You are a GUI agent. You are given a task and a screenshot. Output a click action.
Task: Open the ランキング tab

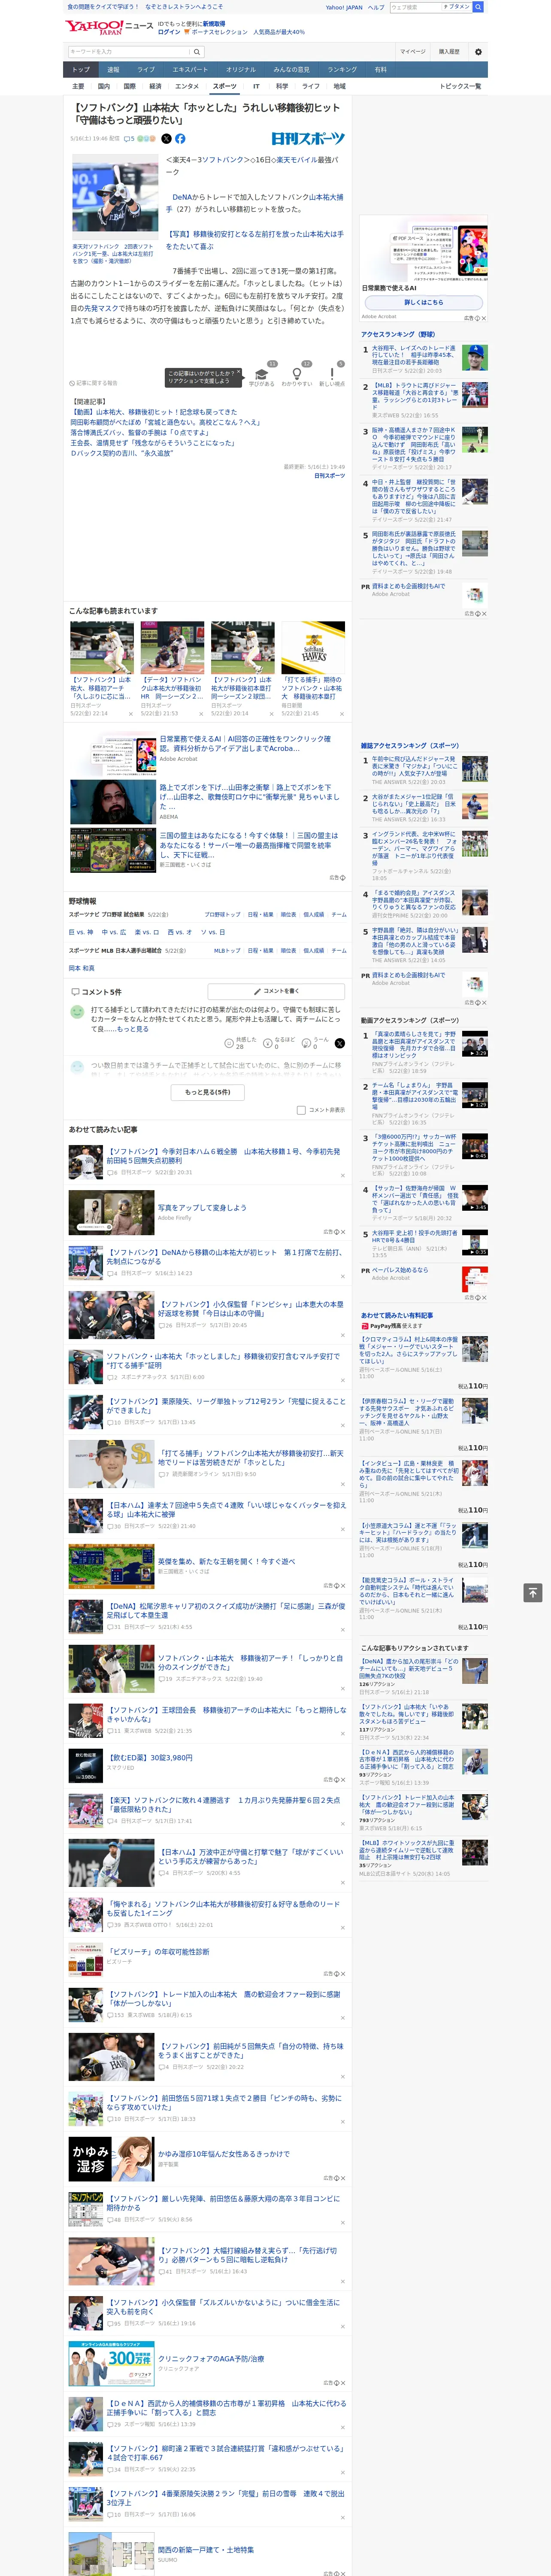tap(342, 70)
